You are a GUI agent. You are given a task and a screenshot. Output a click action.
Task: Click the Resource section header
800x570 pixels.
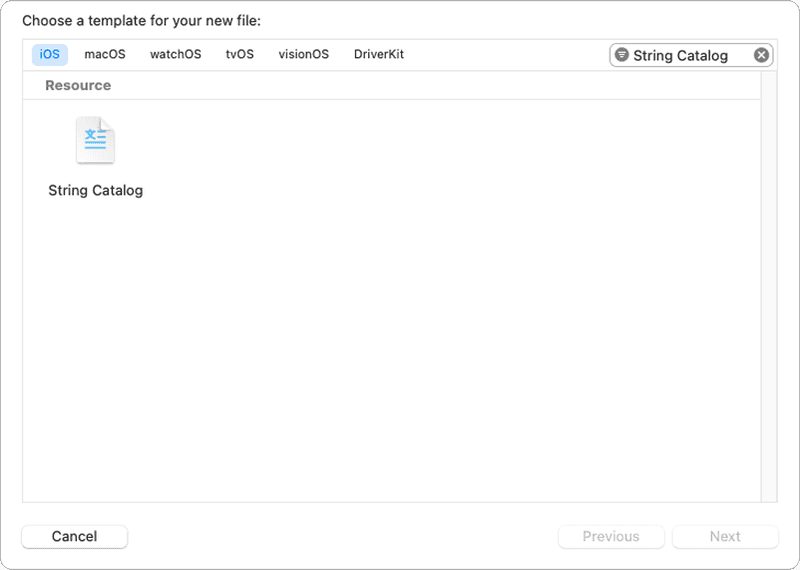[x=78, y=85]
